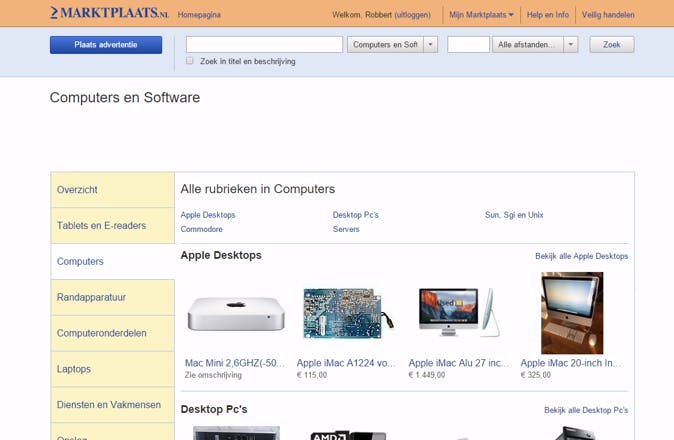The height and width of the screenshot is (440, 674).
Task: Open the Desktop Pc's rubriek link
Action: (355, 215)
